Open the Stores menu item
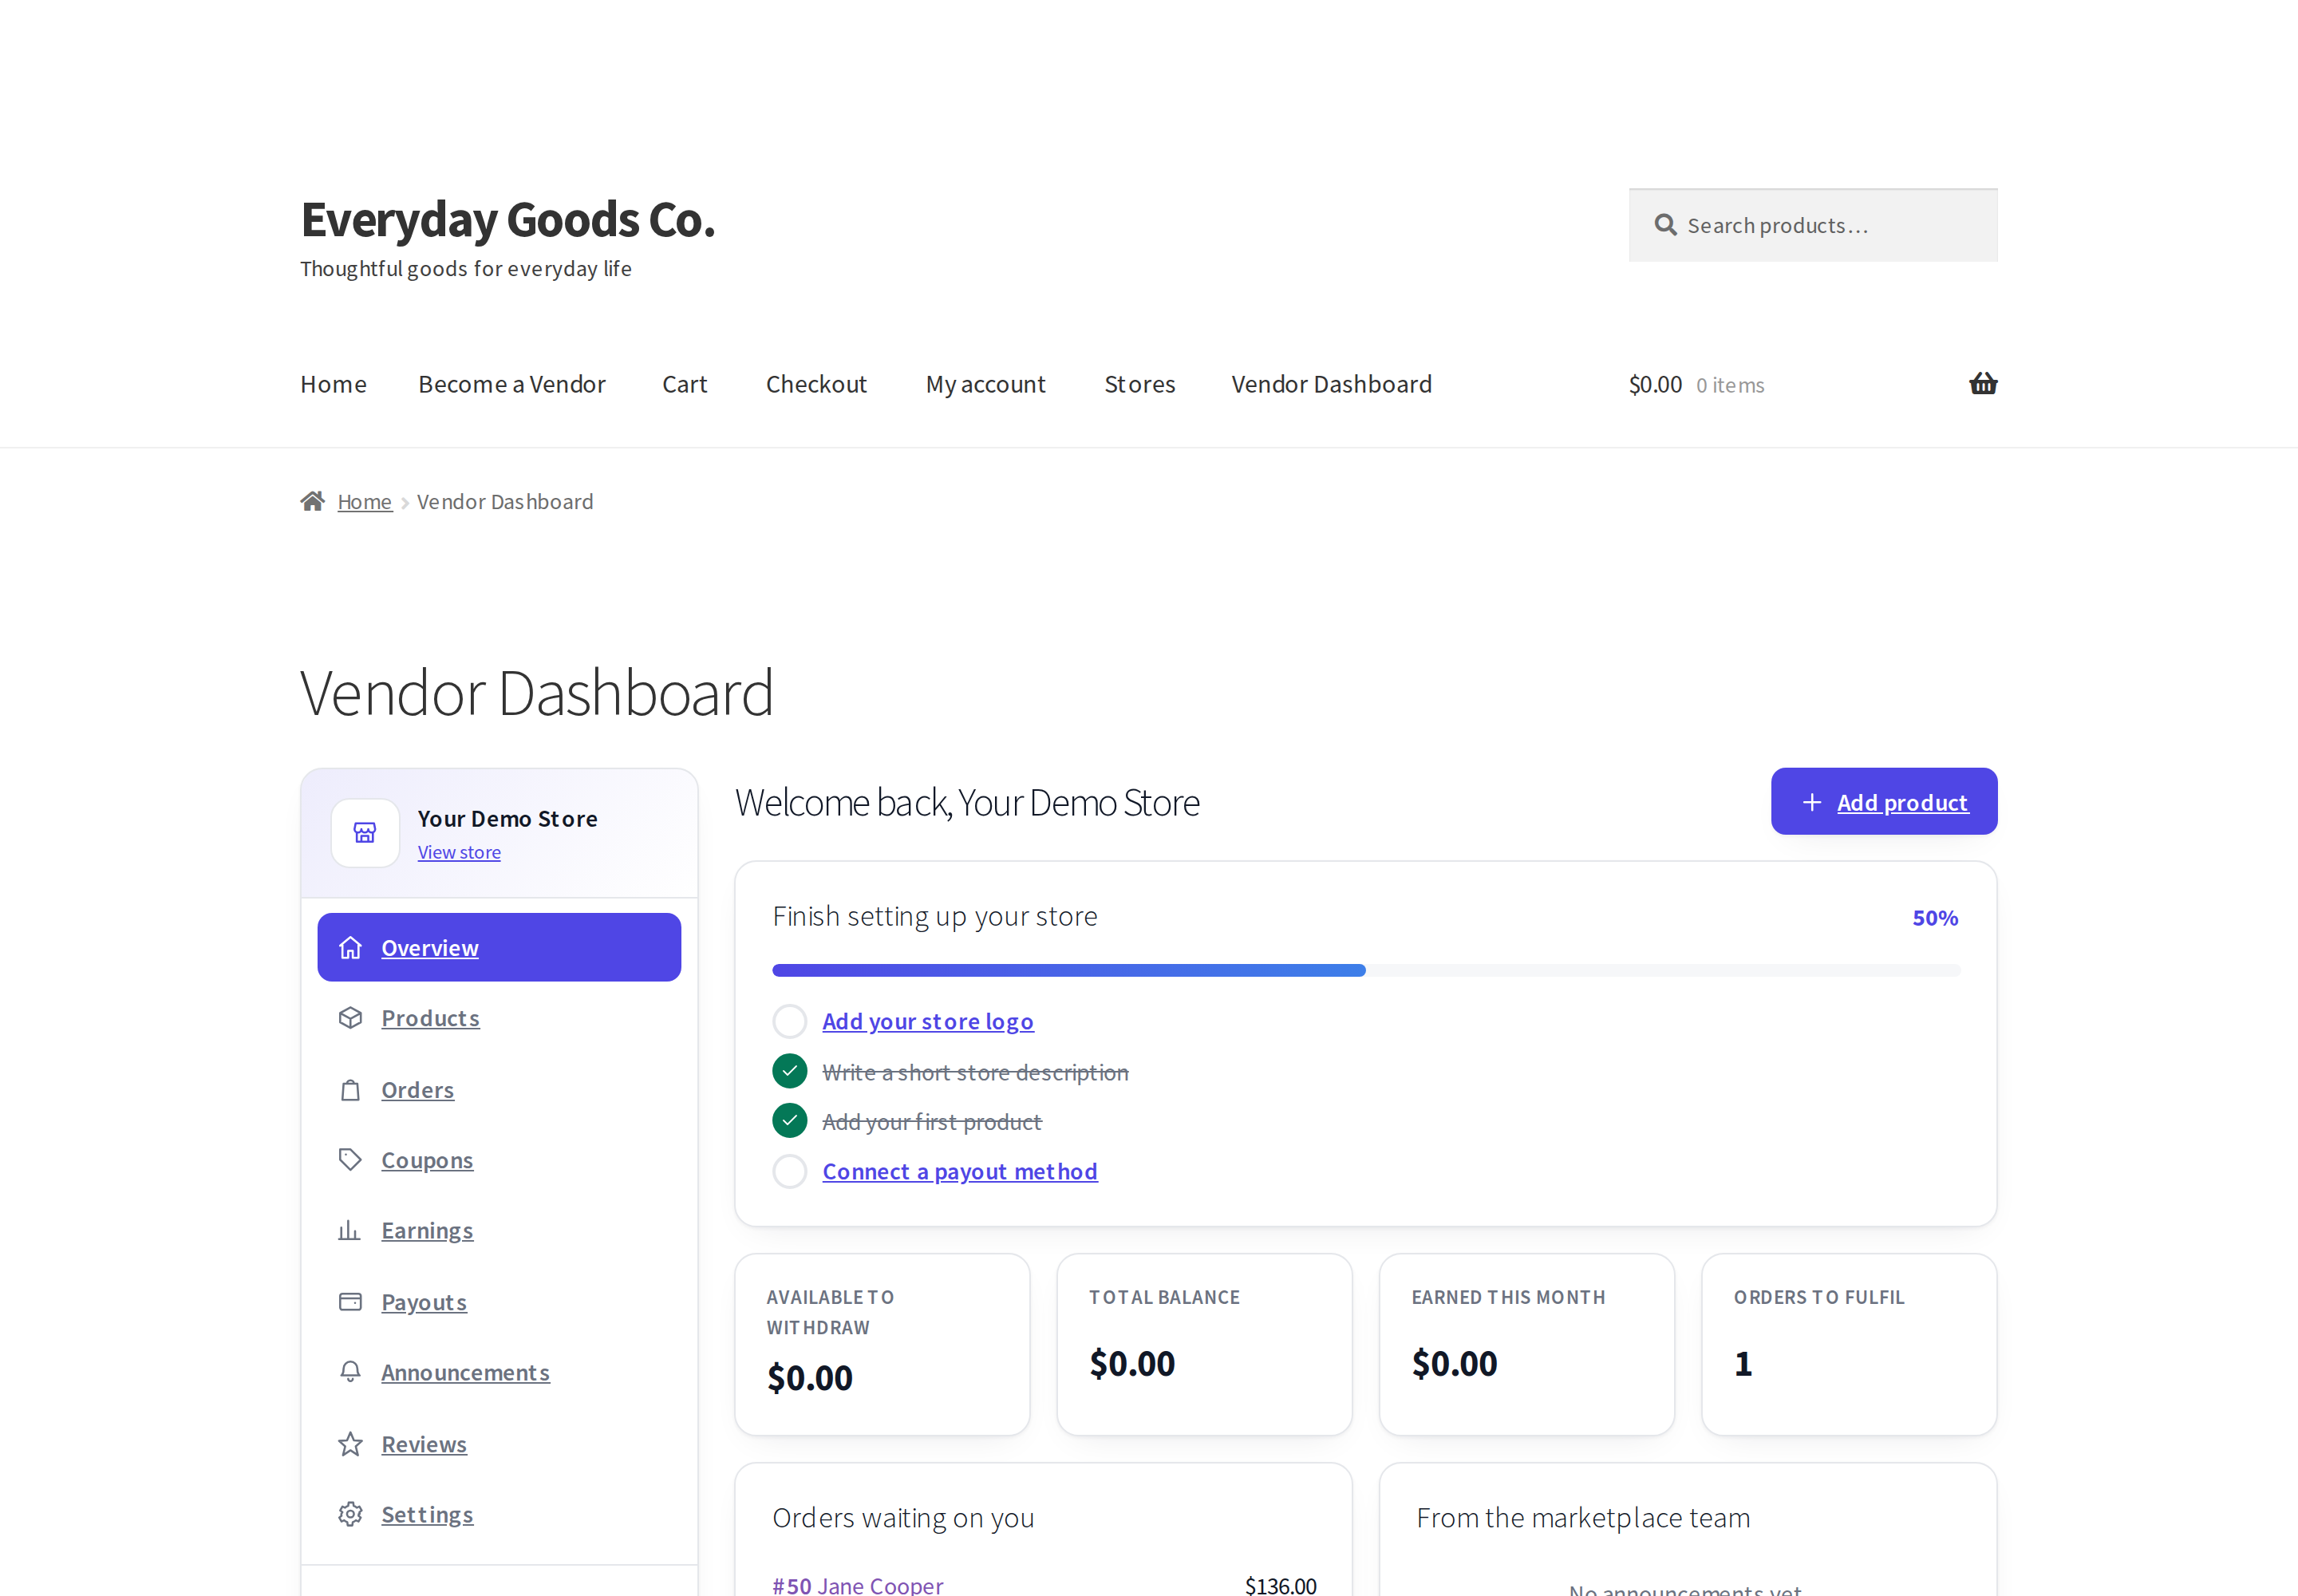Viewport: 2298px width, 1596px height. tap(1140, 384)
